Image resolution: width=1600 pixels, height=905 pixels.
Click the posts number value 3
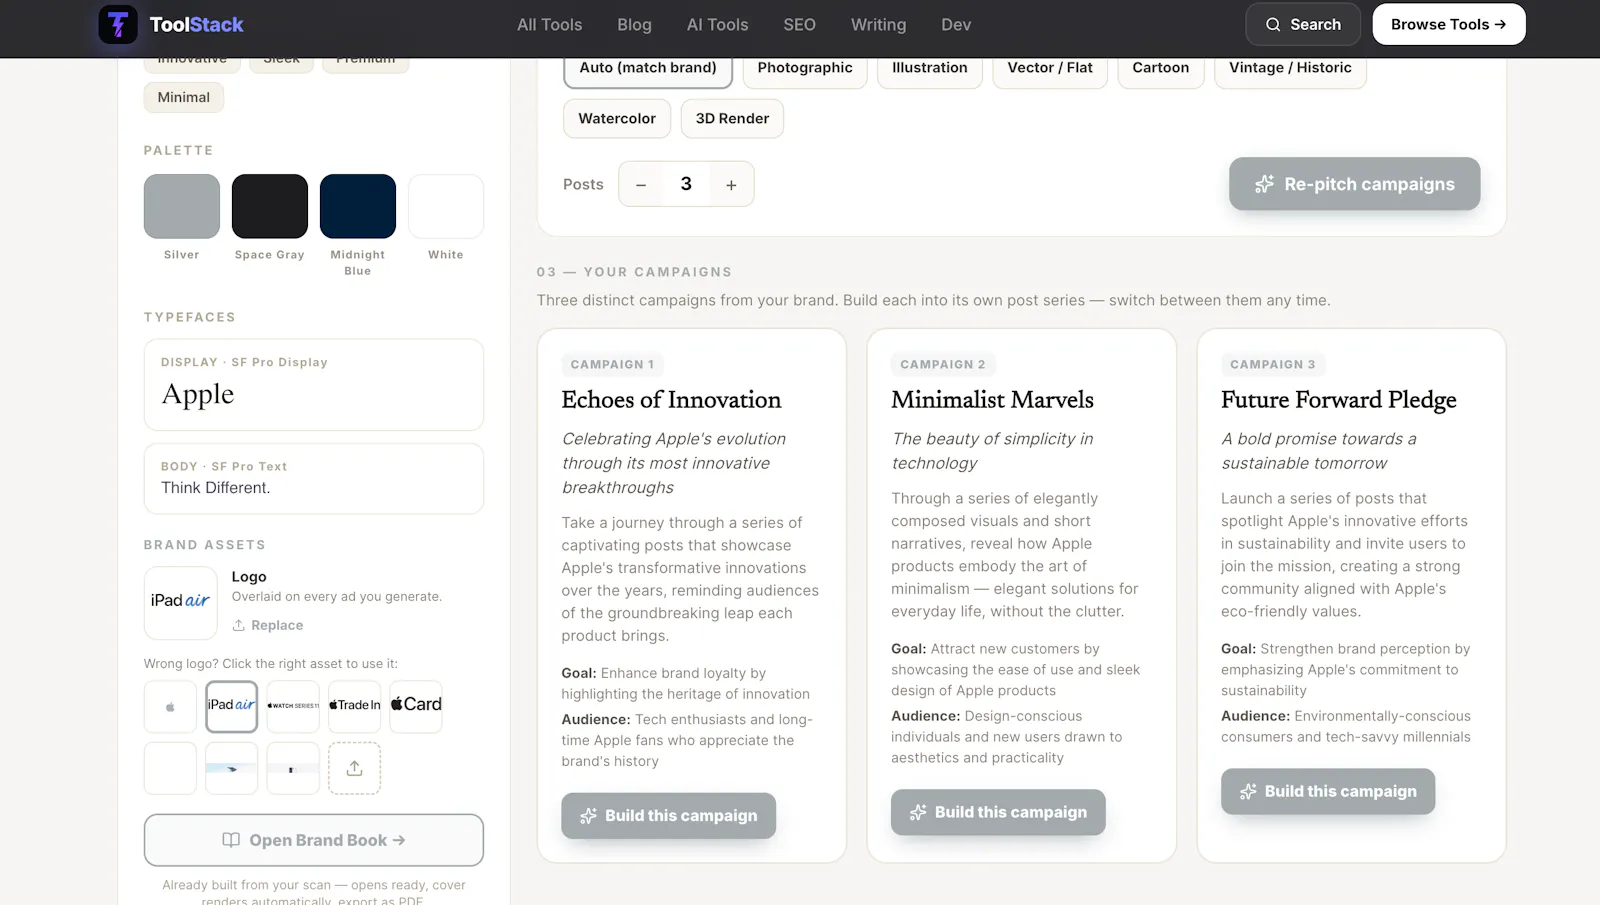[x=686, y=184]
